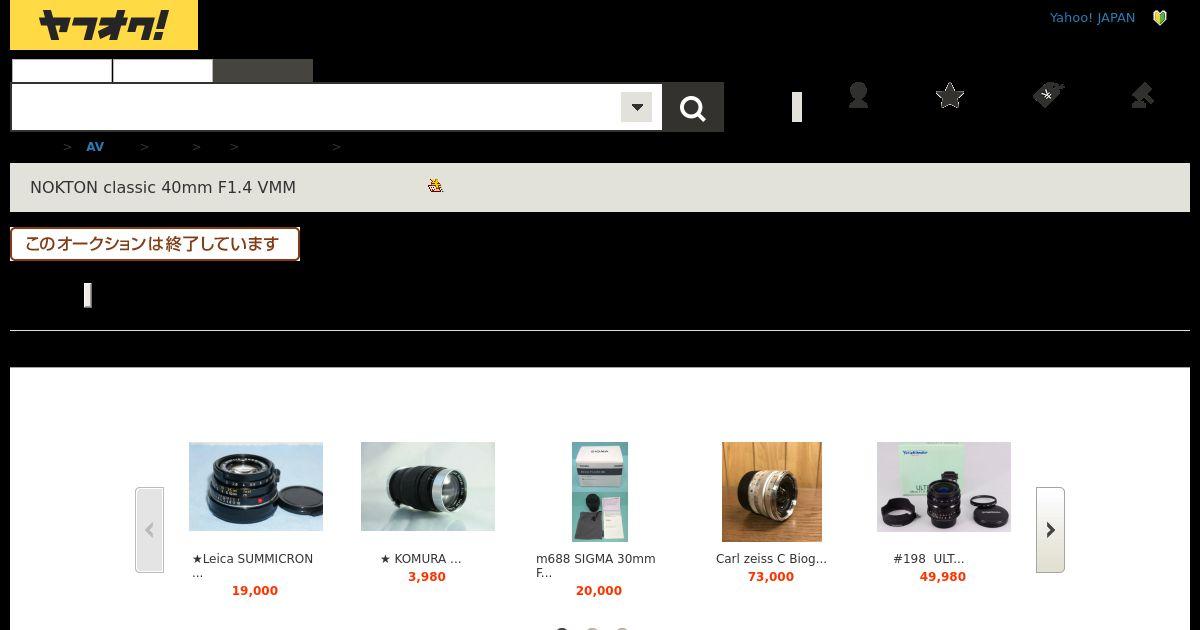Show previous carousel items with left arrow
Screen dimensions: 1200x630
click(149, 530)
